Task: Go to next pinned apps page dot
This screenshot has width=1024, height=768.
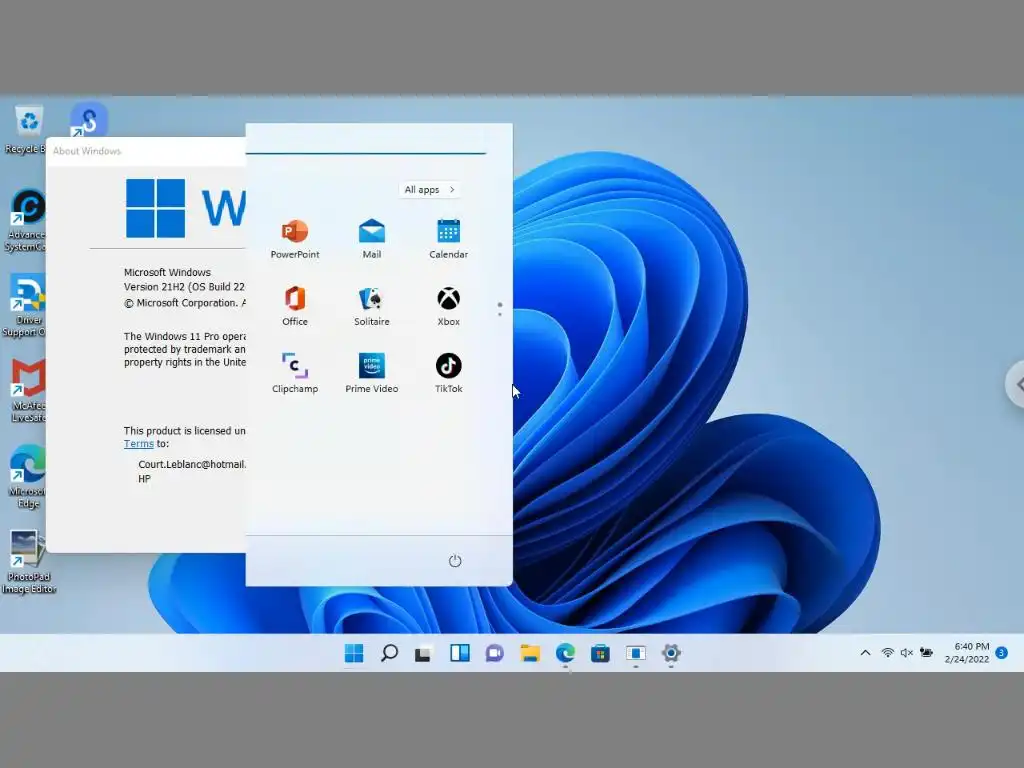Action: [500, 314]
